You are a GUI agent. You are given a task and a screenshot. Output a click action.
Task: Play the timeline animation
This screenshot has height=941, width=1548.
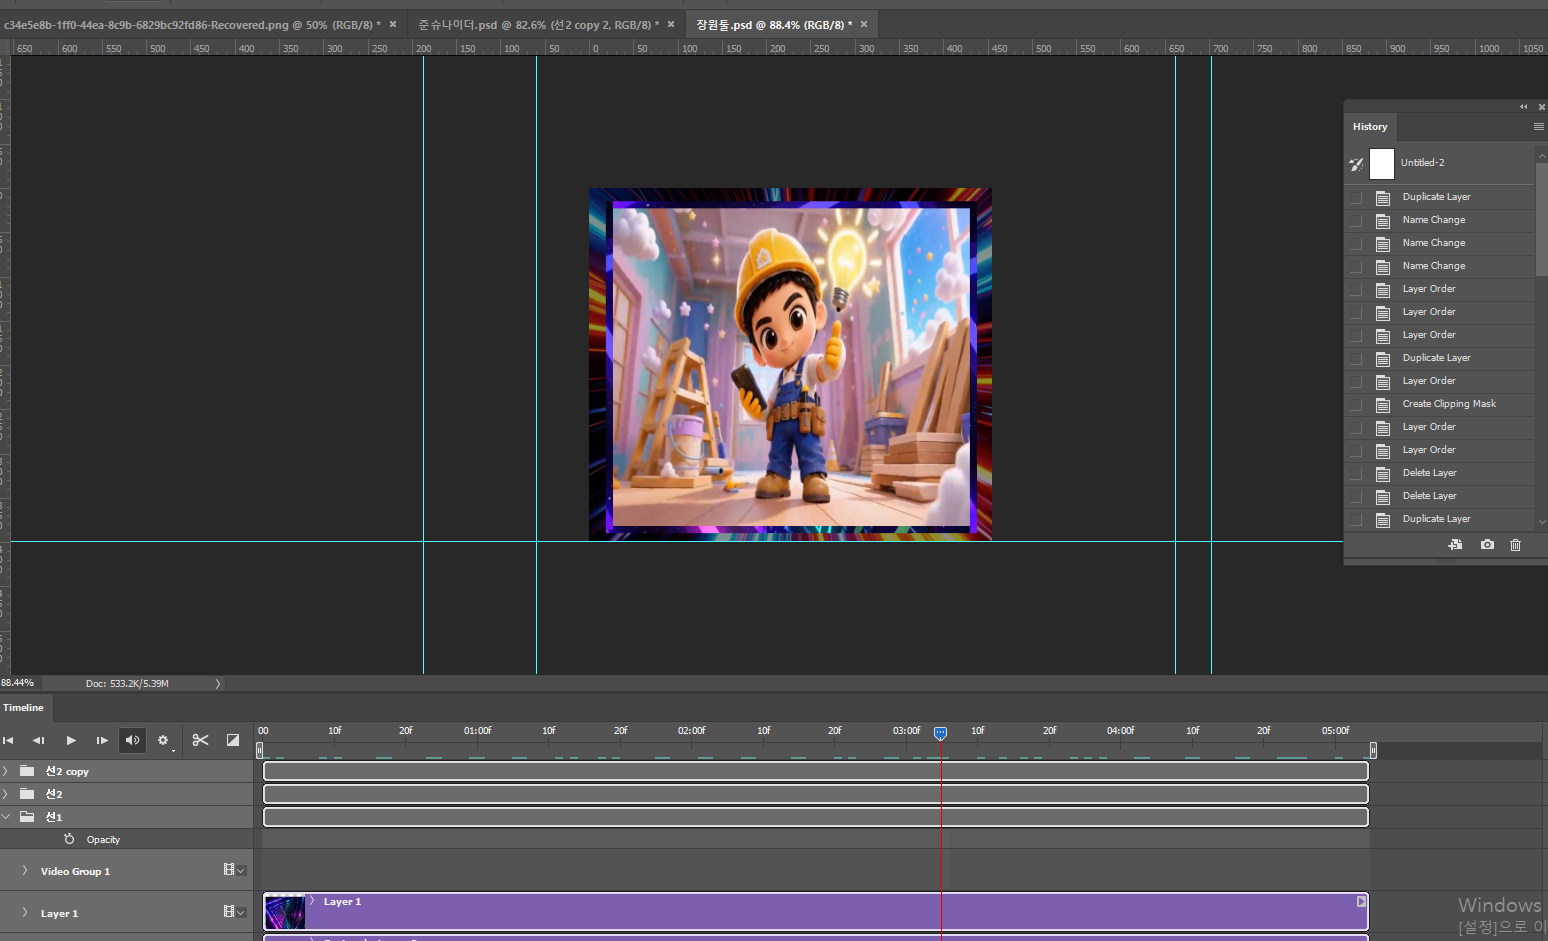coord(71,740)
